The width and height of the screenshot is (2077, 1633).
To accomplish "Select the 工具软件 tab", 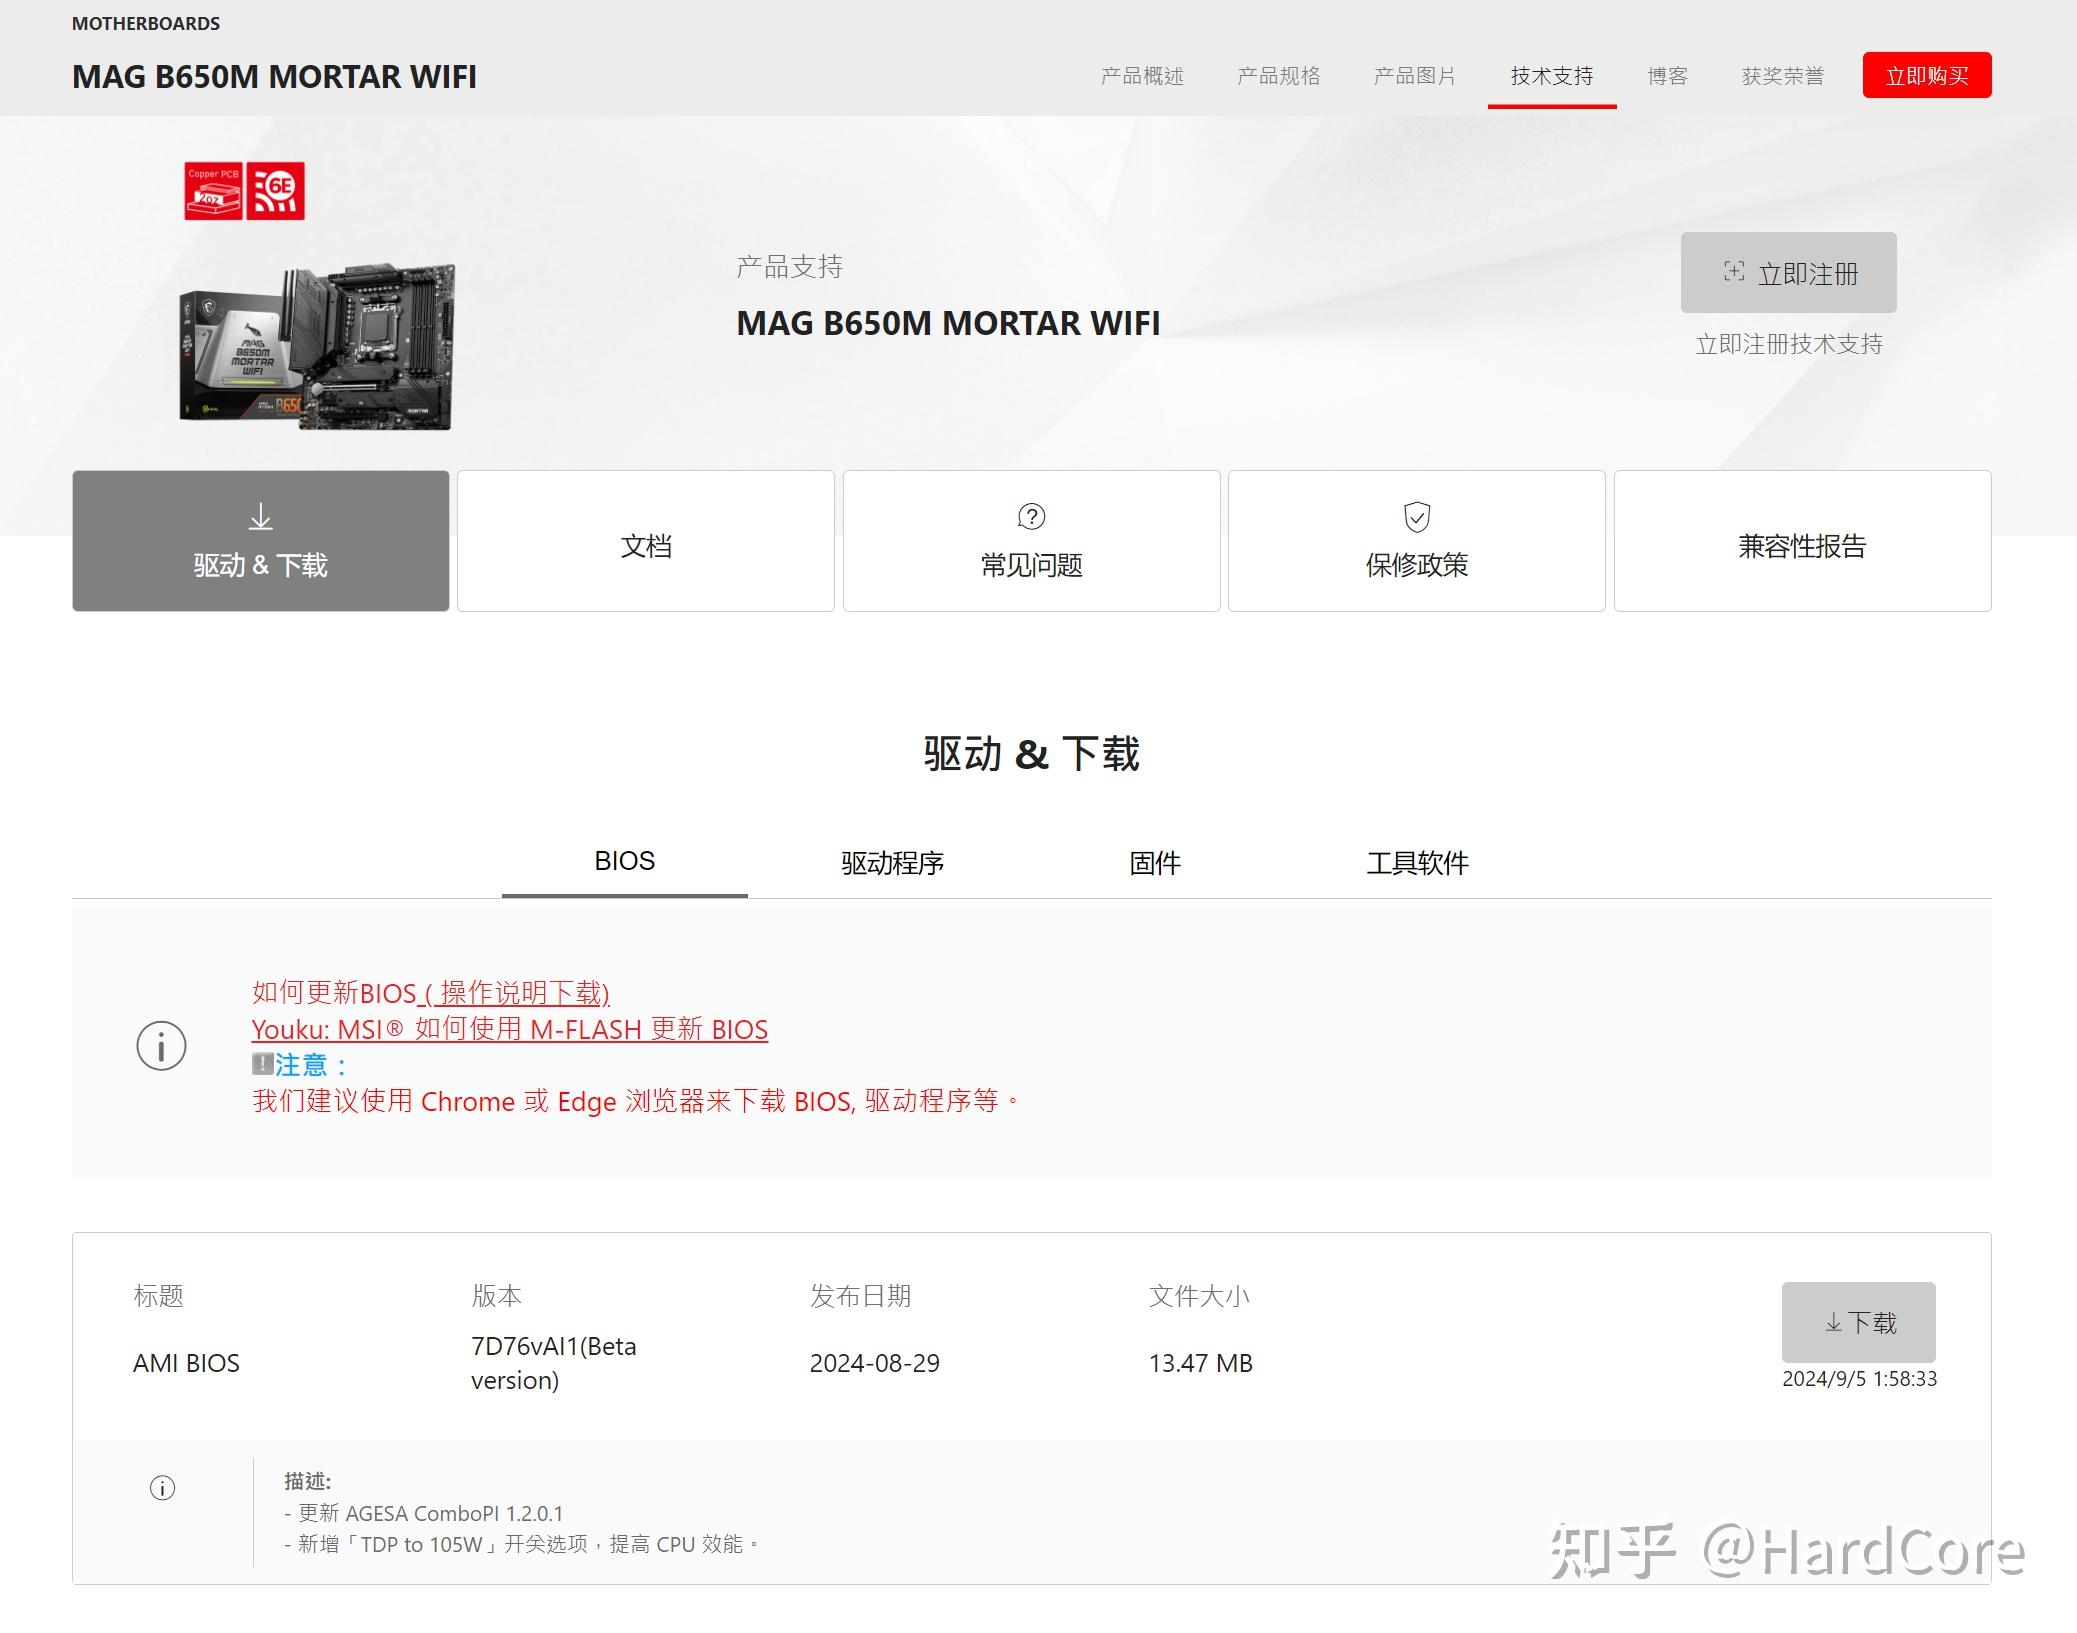I will click(x=1416, y=863).
